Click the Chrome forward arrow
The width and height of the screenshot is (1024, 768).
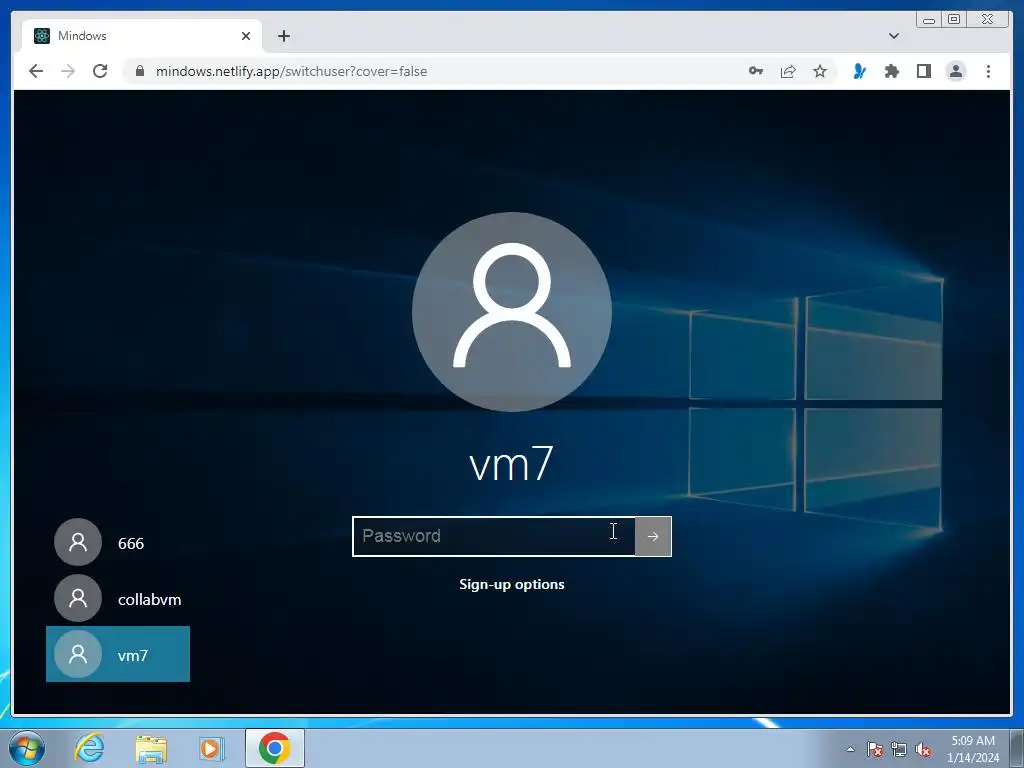68,71
